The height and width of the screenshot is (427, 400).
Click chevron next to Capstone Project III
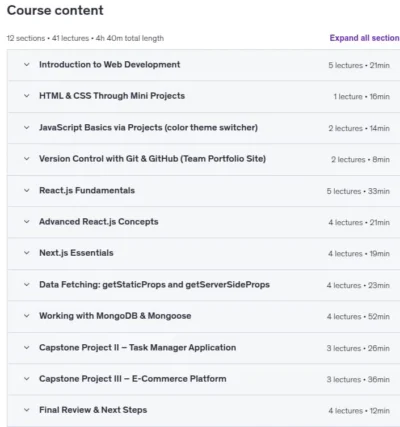27,379
